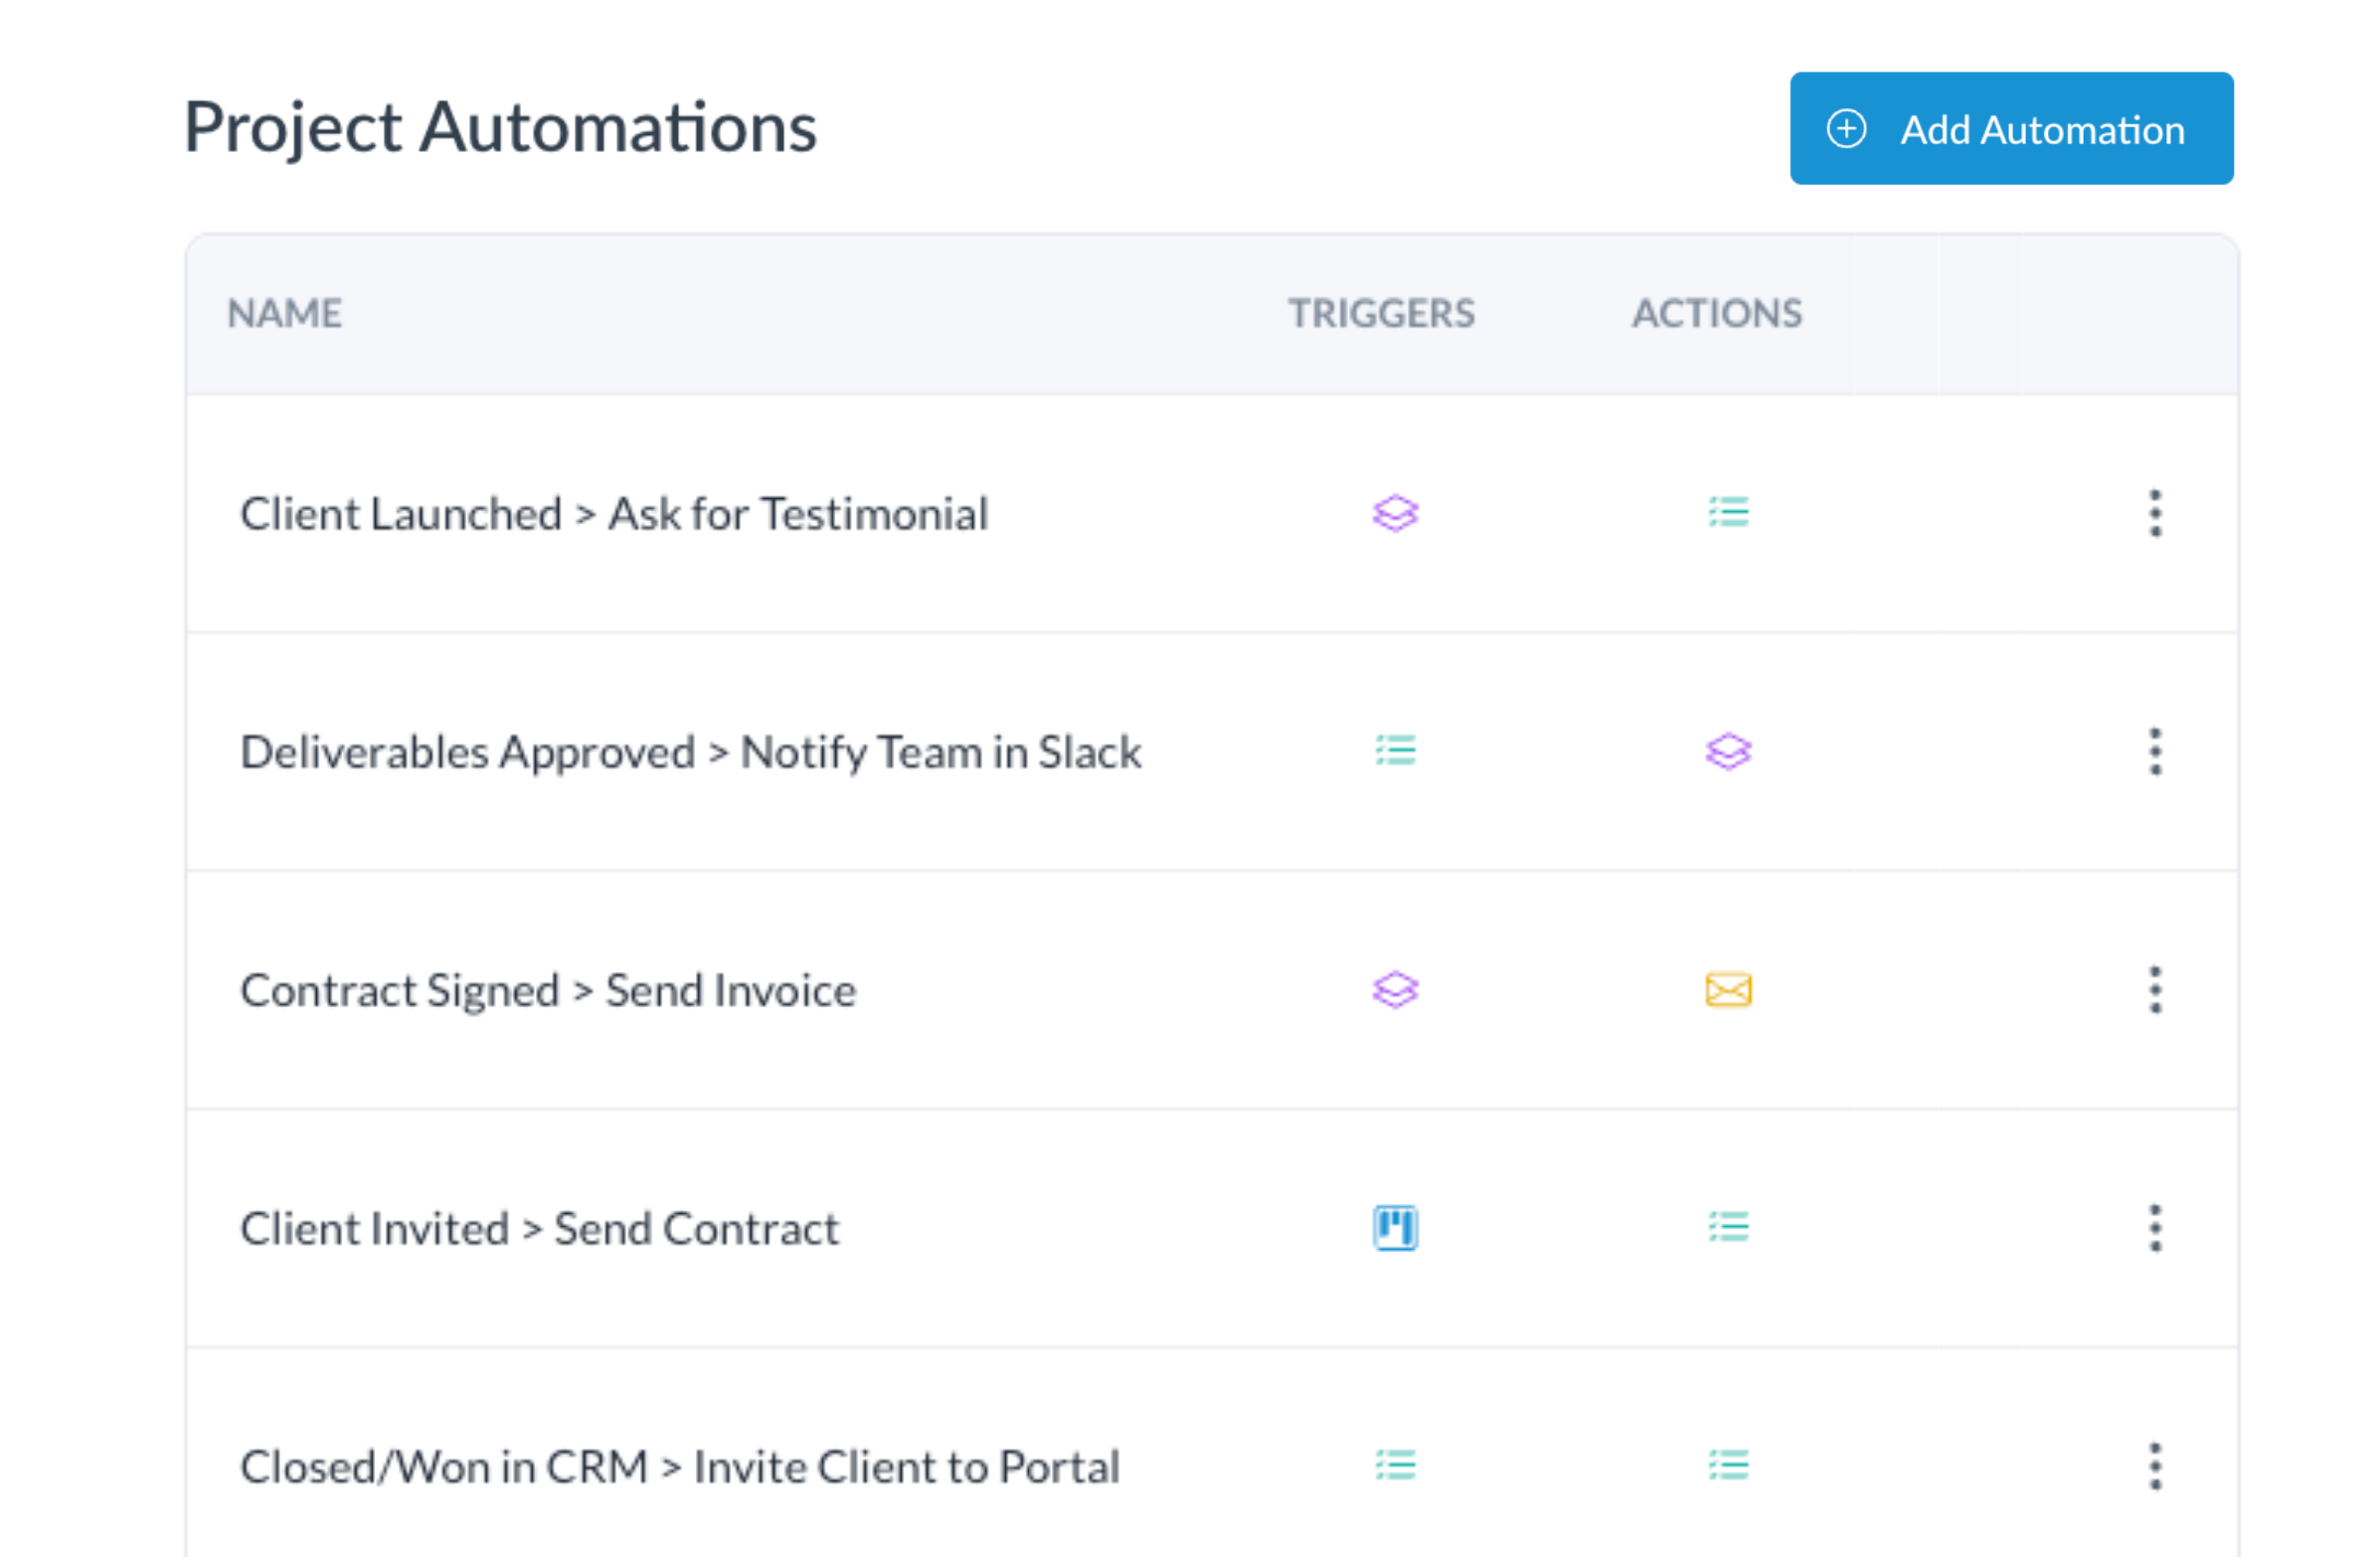Open the three-dot menu for Client Launched automation
The image size is (2380, 1557).
point(2155,513)
